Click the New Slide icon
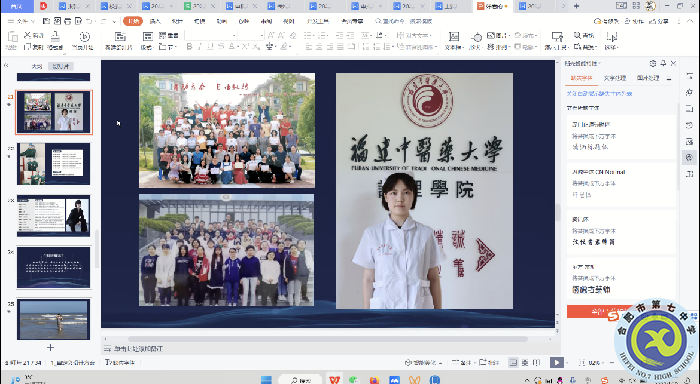 (120, 36)
